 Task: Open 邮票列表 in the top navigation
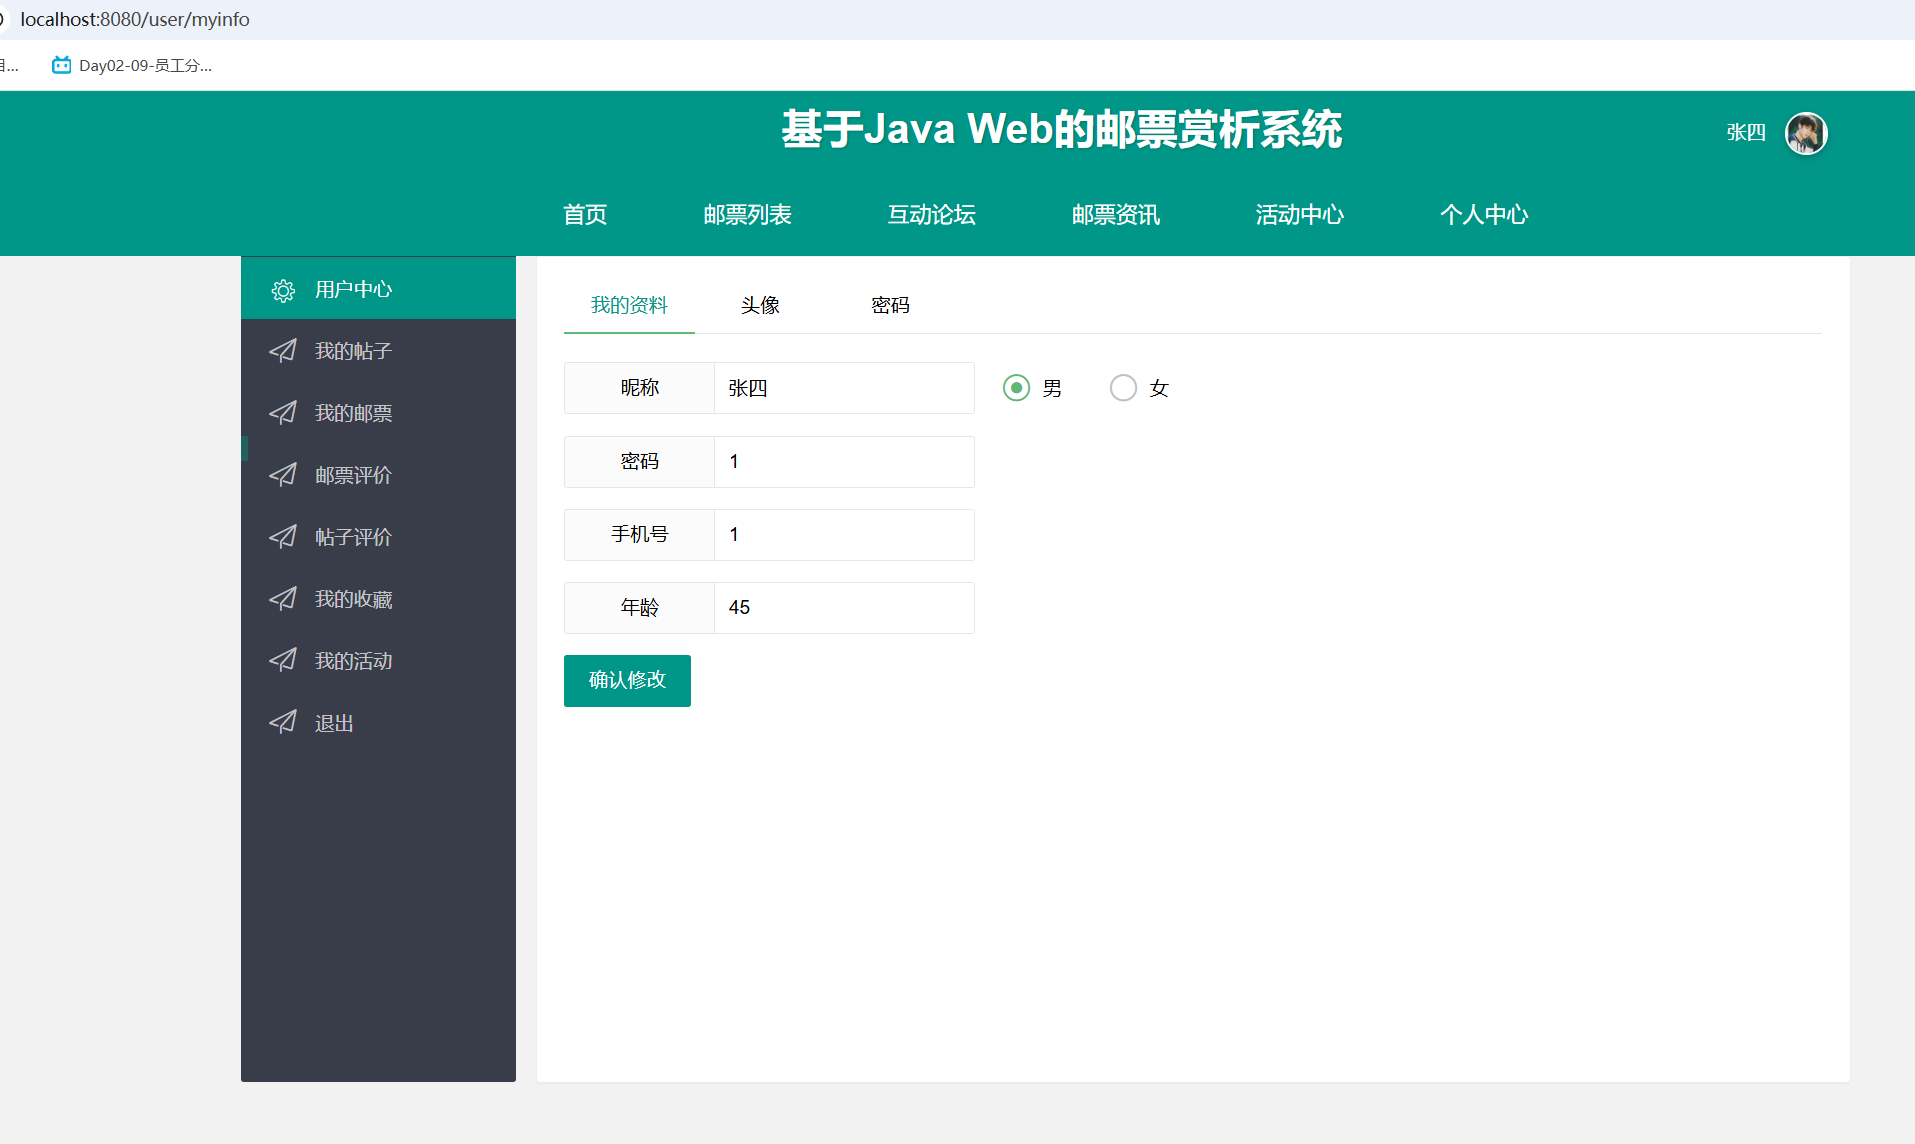[747, 215]
